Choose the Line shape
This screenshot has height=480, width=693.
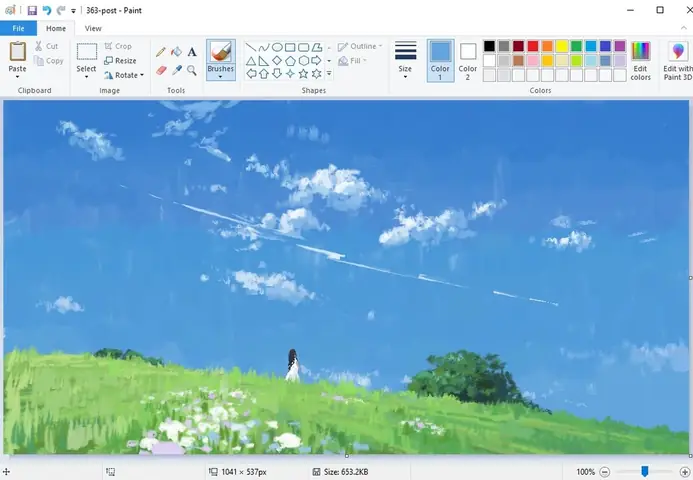251,47
